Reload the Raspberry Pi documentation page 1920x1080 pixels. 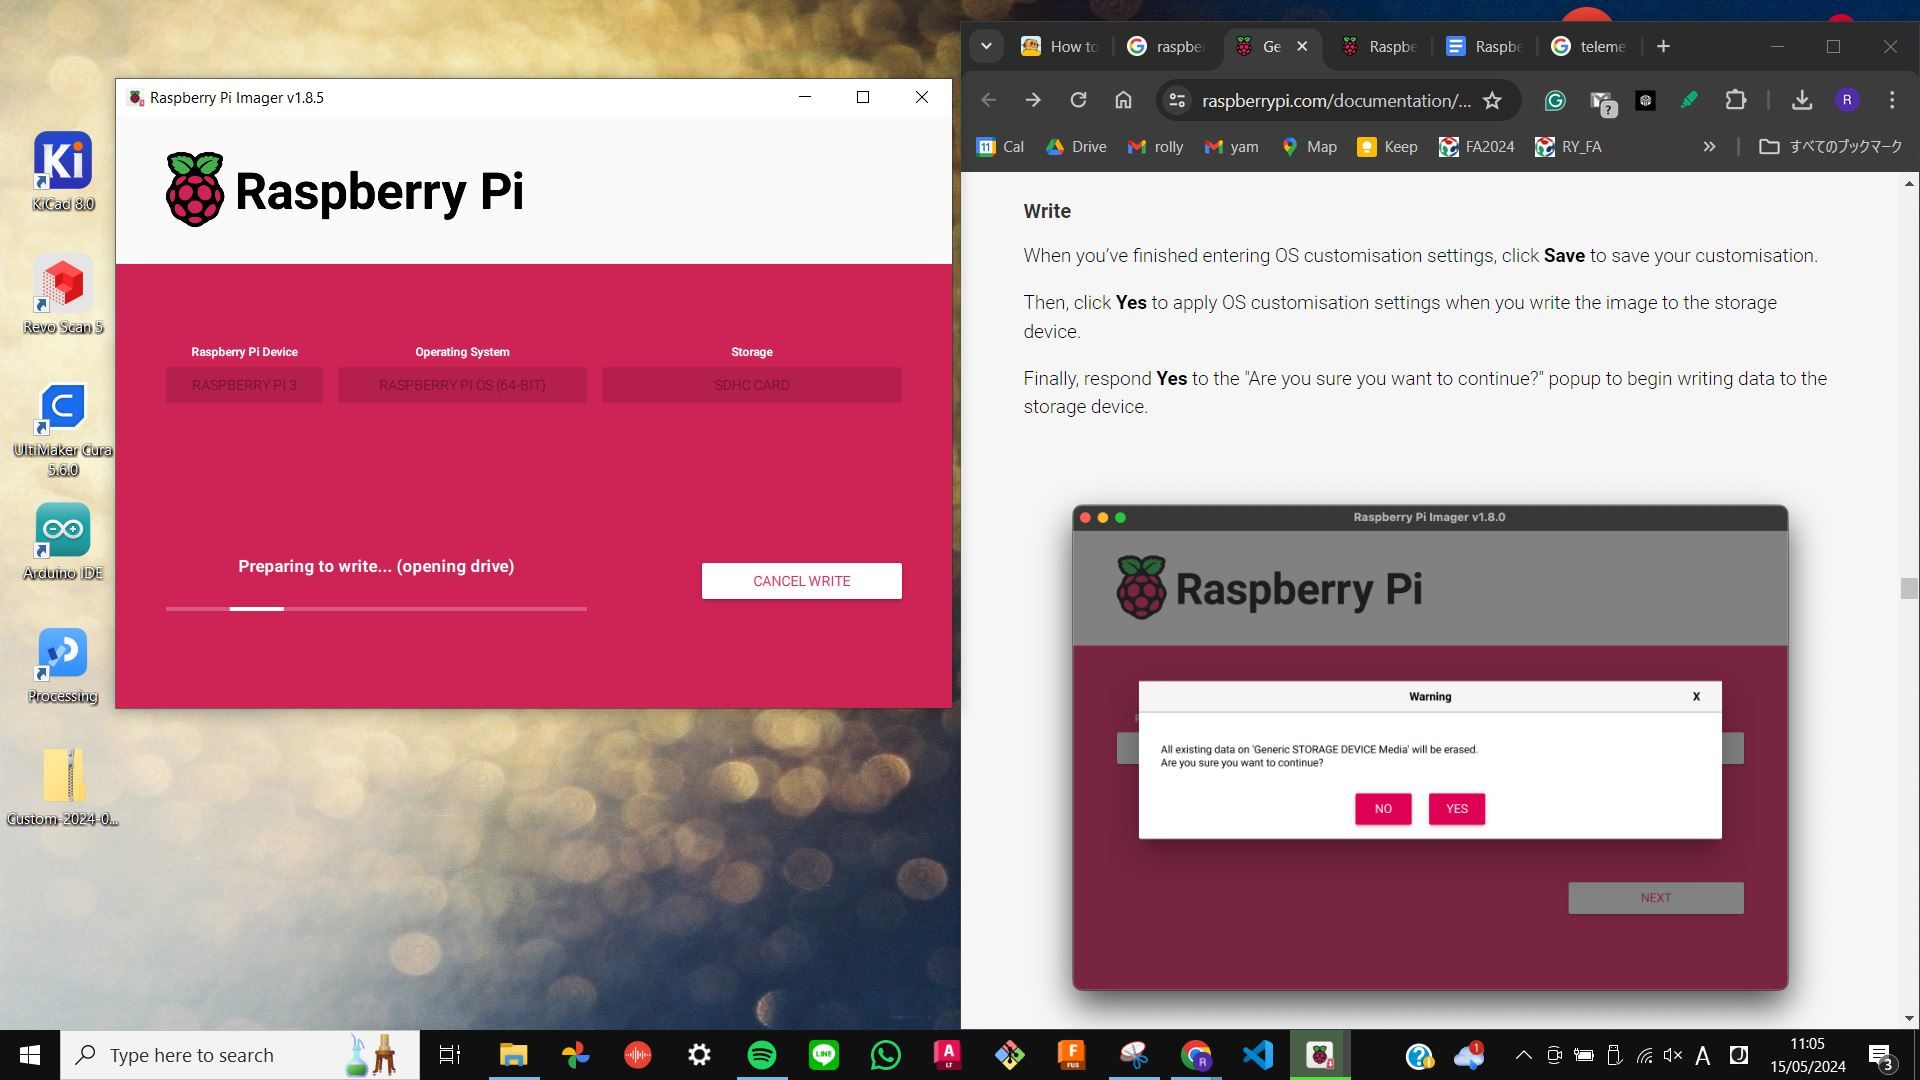click(1078, 100)
